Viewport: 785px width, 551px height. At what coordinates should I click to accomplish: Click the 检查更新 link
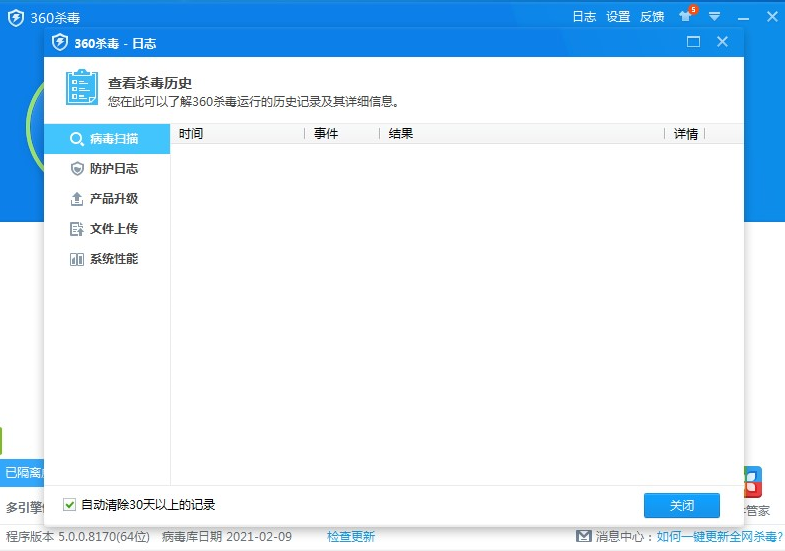point(351,537)
